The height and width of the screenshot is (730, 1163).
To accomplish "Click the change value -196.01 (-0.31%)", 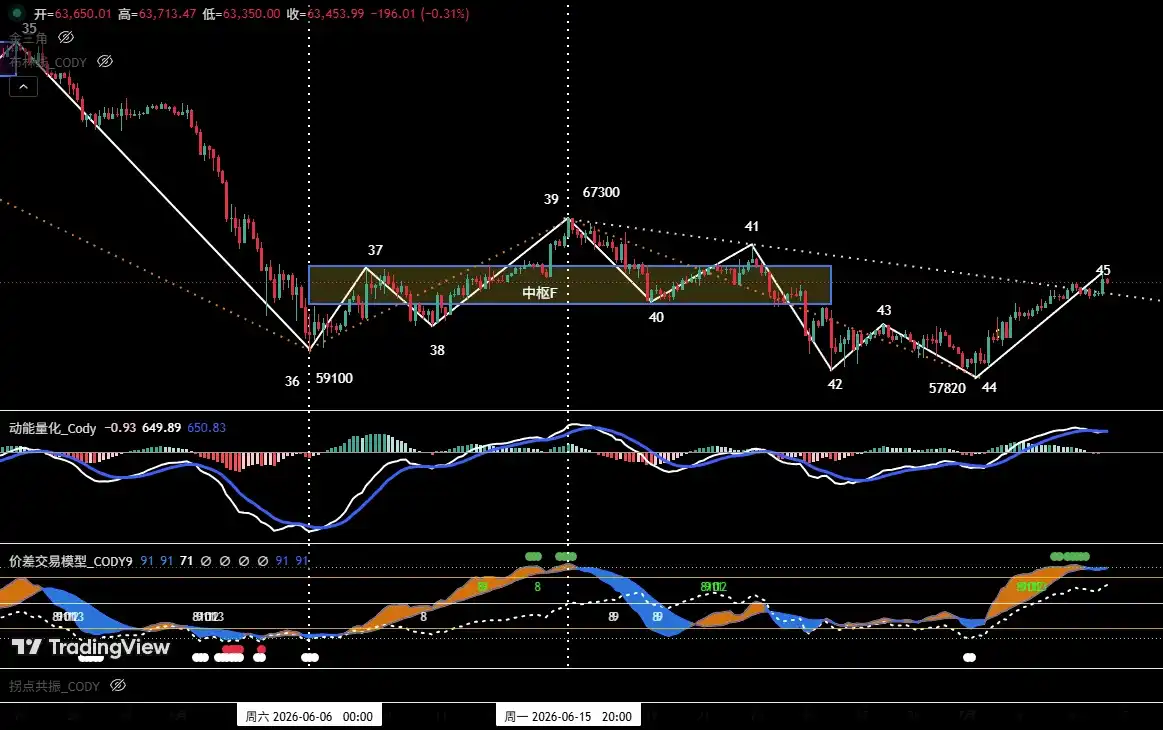I will point(420,13).
